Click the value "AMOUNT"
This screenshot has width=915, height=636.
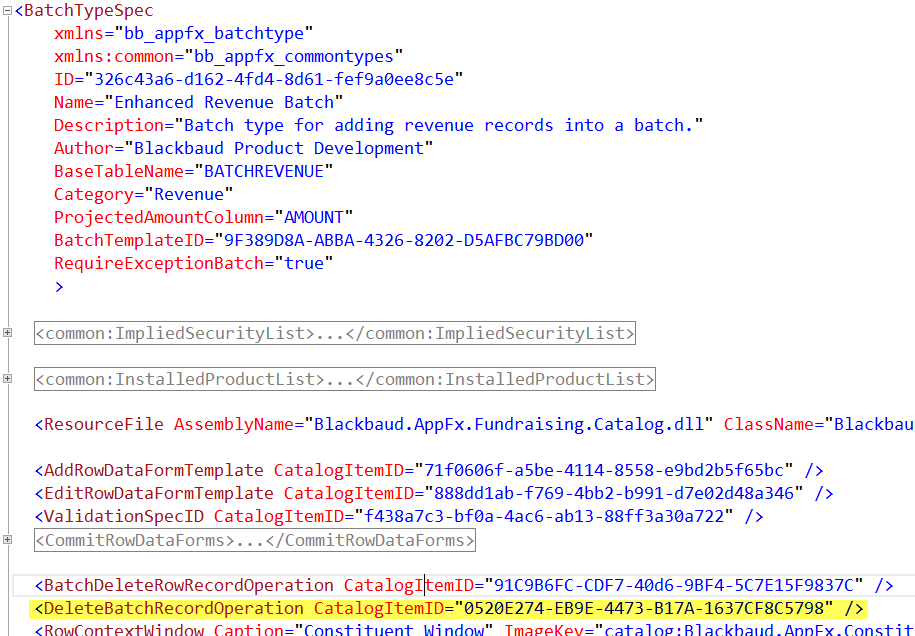(314, 217)
